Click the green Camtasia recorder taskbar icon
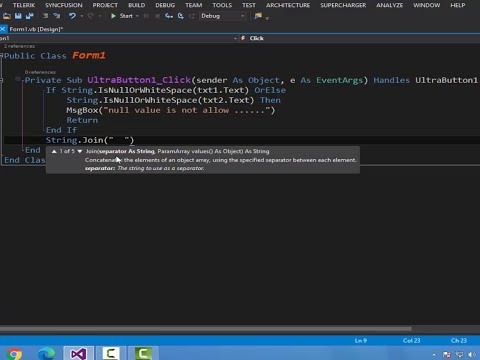This screenshot has height=360, width=480. tap(143, 353)
